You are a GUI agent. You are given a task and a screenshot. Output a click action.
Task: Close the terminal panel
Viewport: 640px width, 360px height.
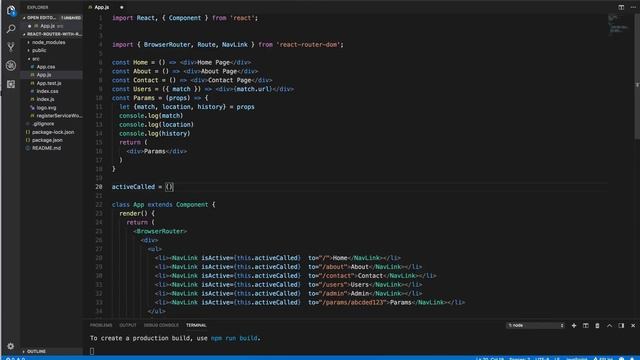633,325
